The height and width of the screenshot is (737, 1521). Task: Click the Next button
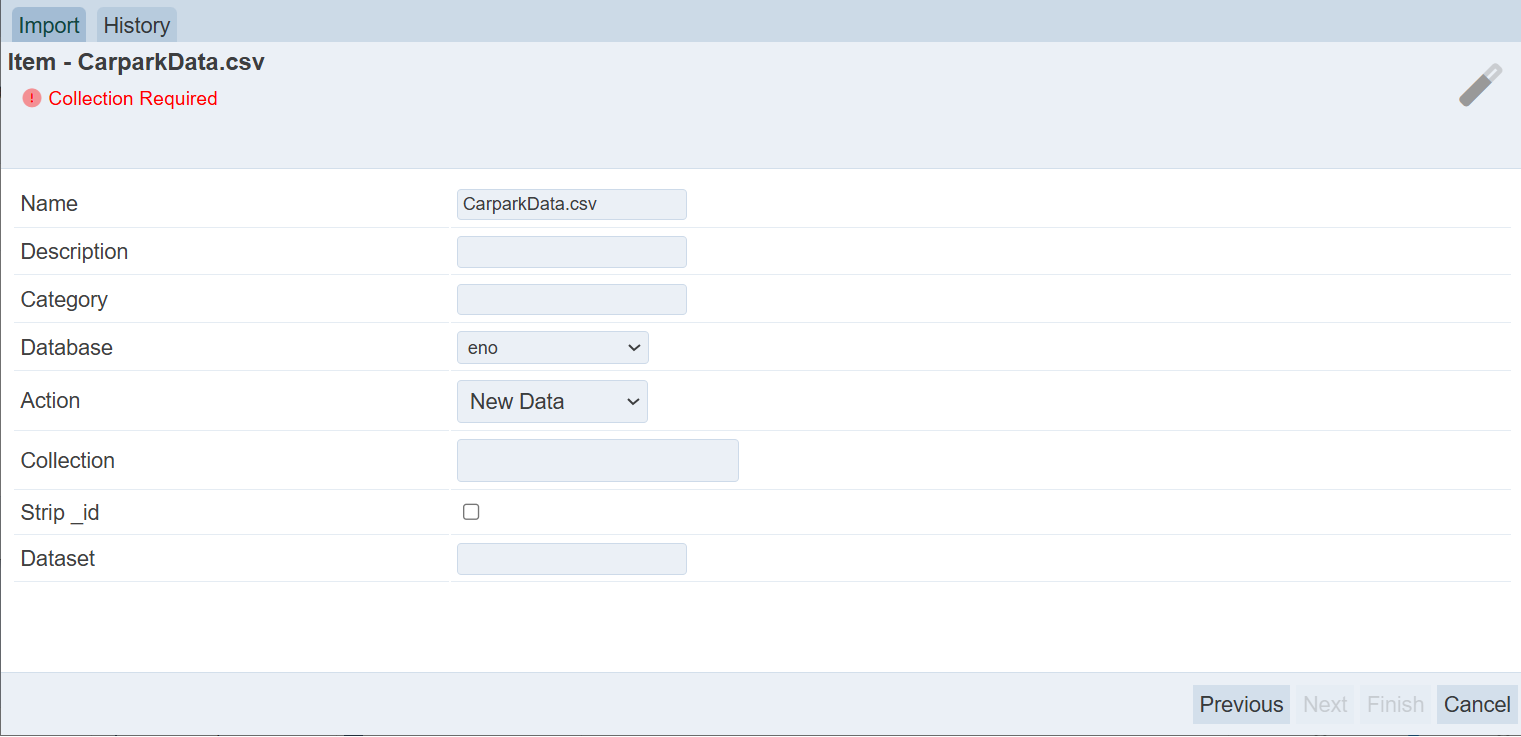1325,704
